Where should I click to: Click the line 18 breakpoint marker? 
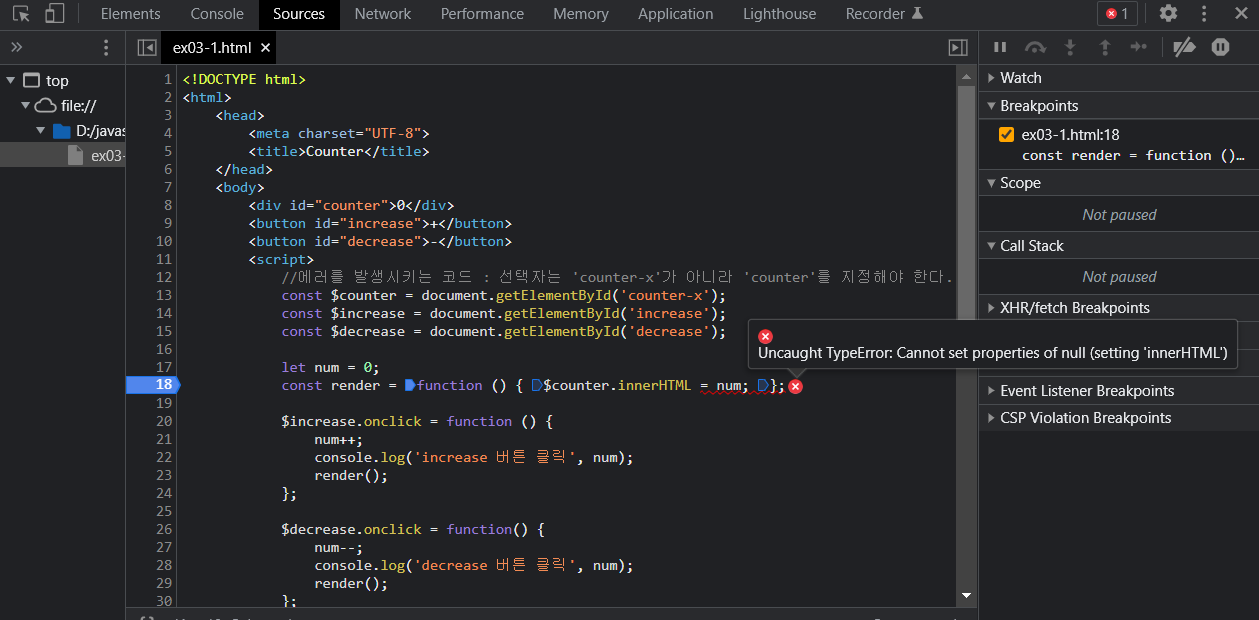coord(153,385)
